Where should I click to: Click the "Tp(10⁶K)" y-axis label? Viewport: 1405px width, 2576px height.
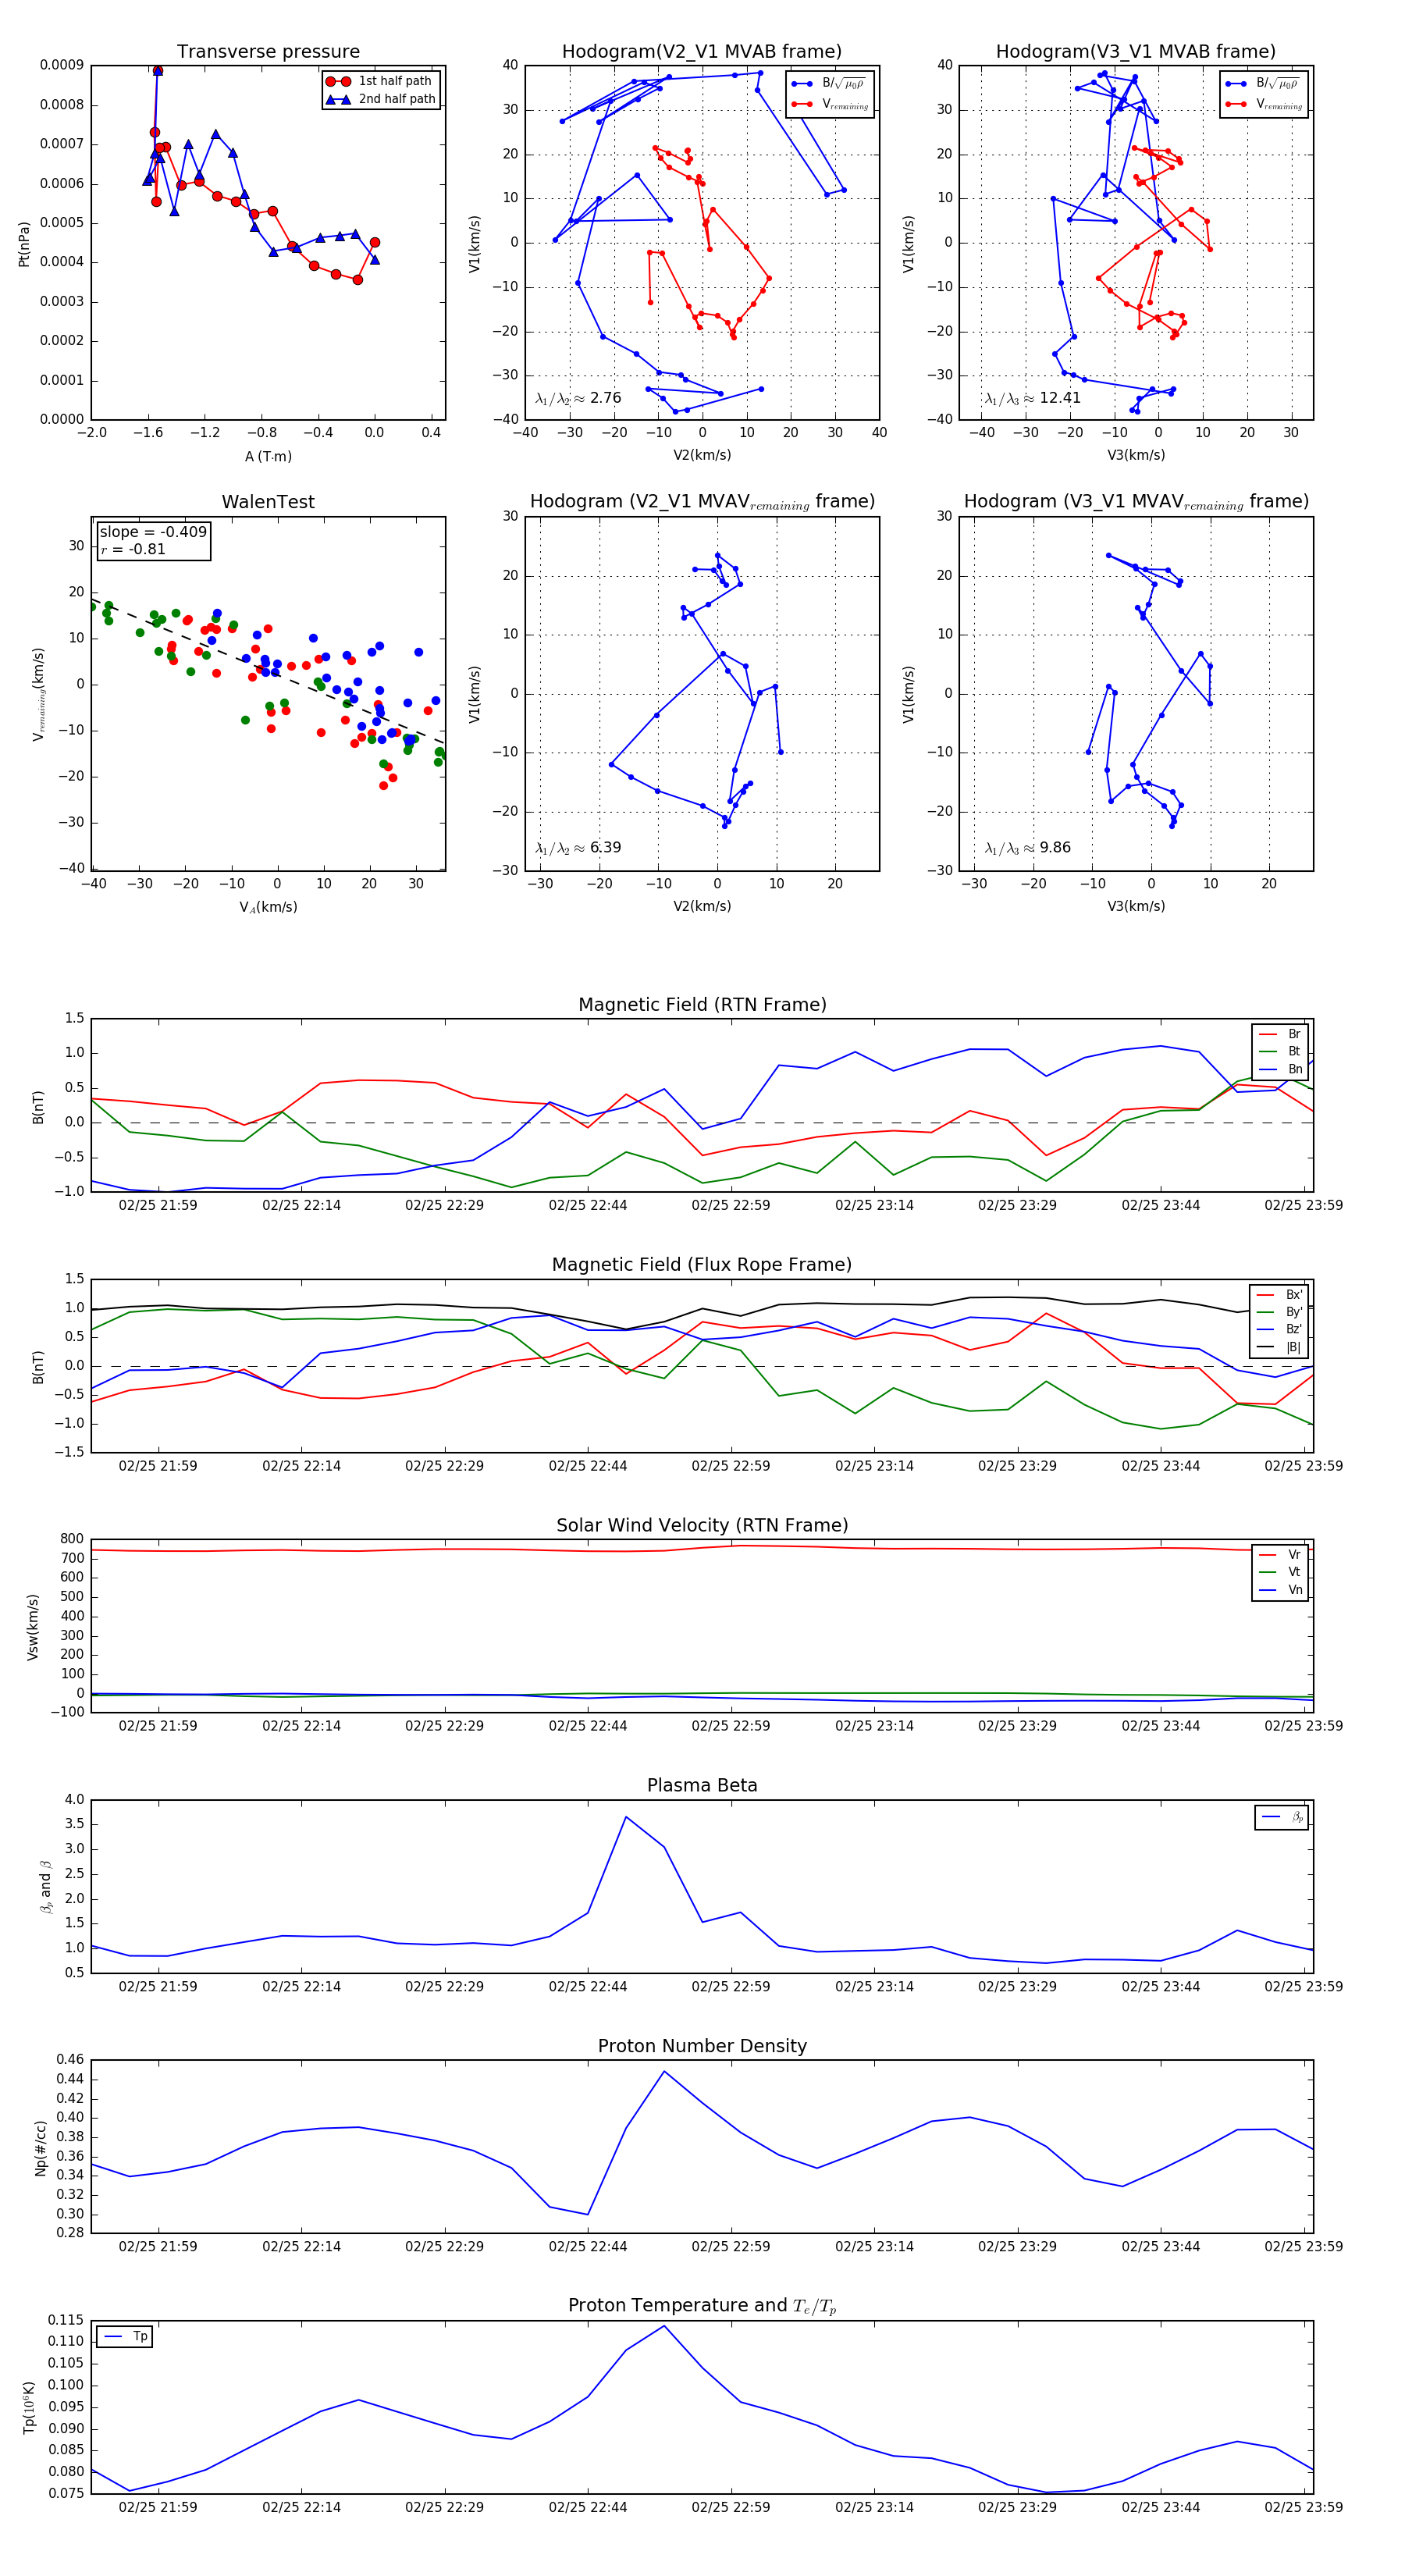(29, 2408)
